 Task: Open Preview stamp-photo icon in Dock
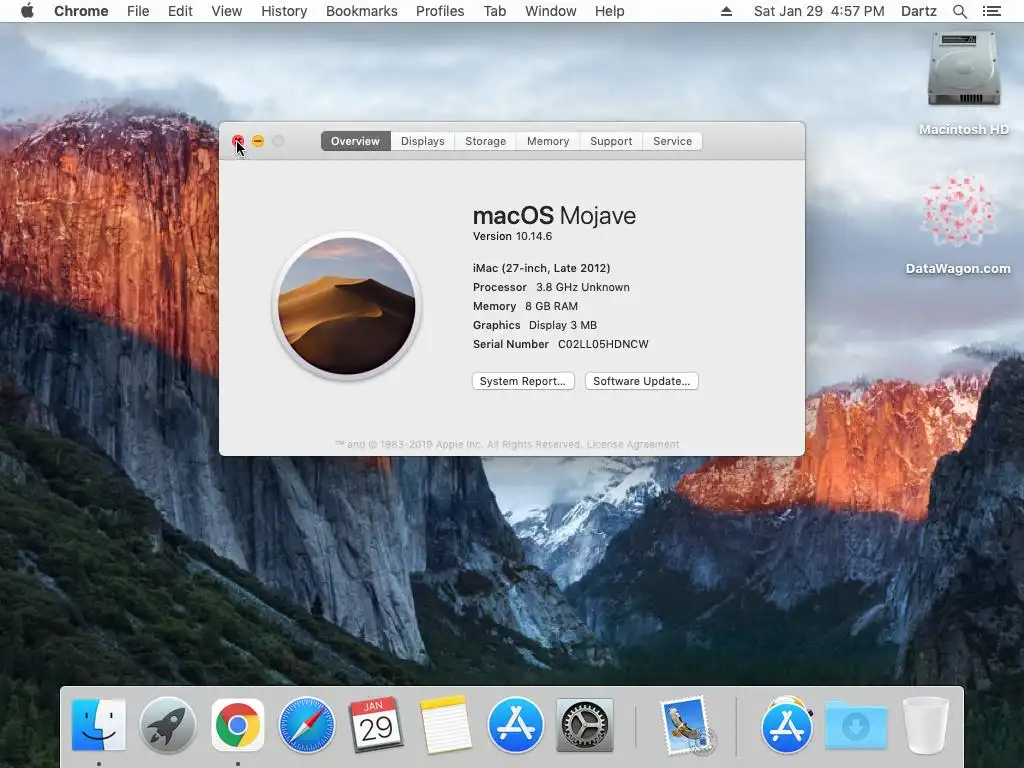(x=687, y=725)
